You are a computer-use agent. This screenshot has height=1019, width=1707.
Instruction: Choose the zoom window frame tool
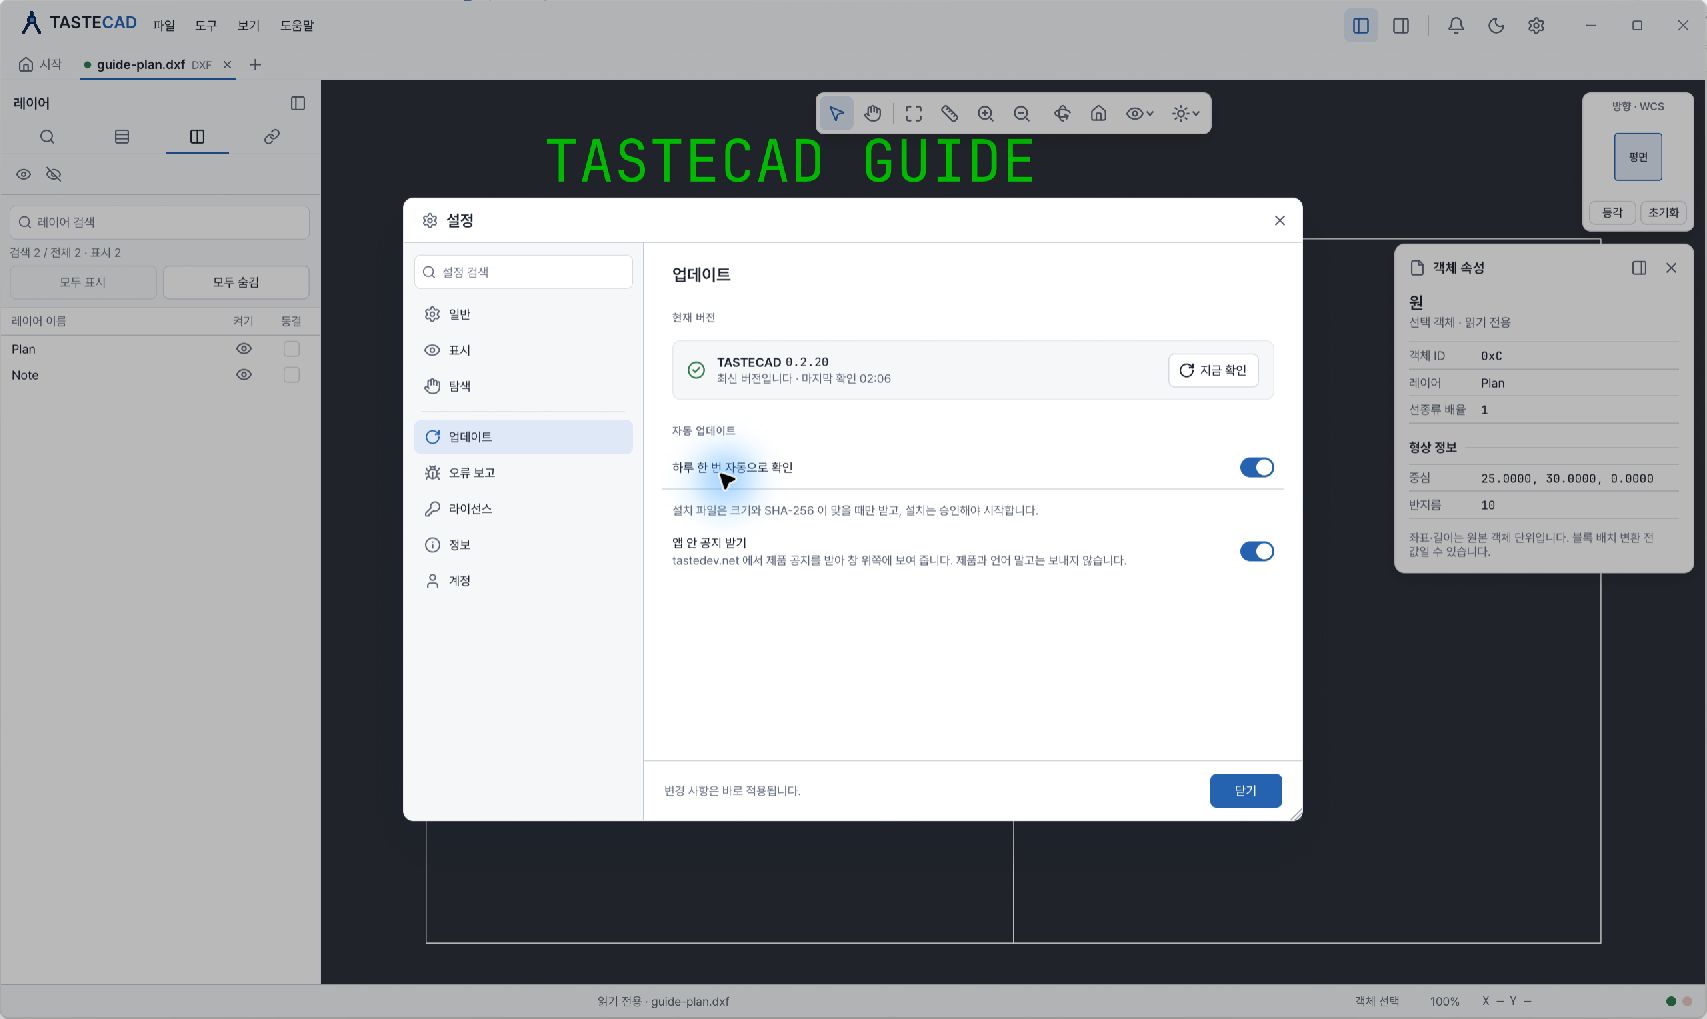point(914,114)
